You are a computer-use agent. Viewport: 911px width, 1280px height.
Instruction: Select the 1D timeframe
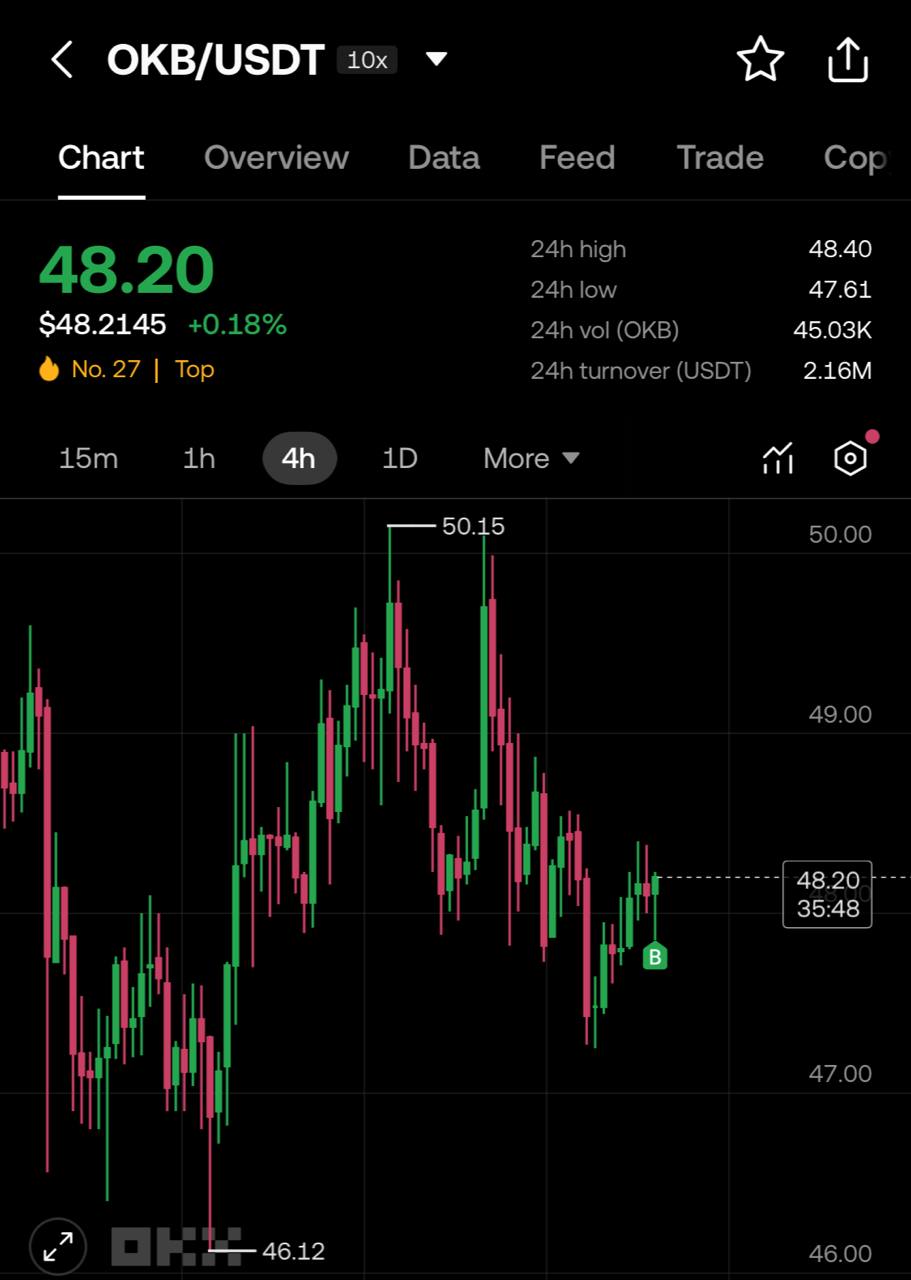tap(399, 458)
